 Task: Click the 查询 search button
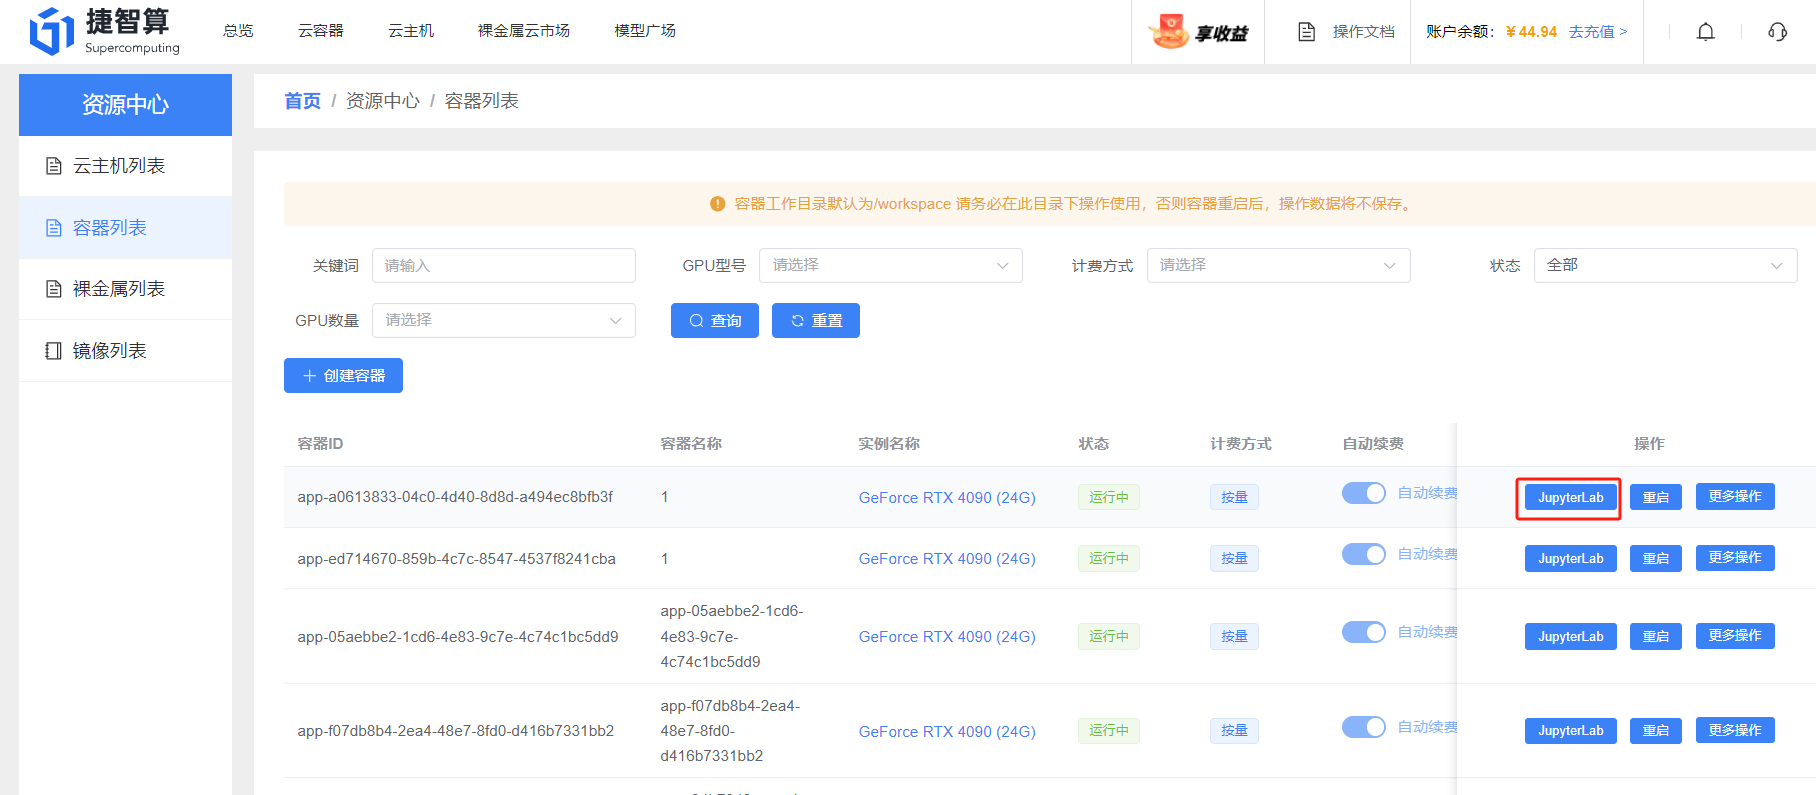tap(715, 321)
